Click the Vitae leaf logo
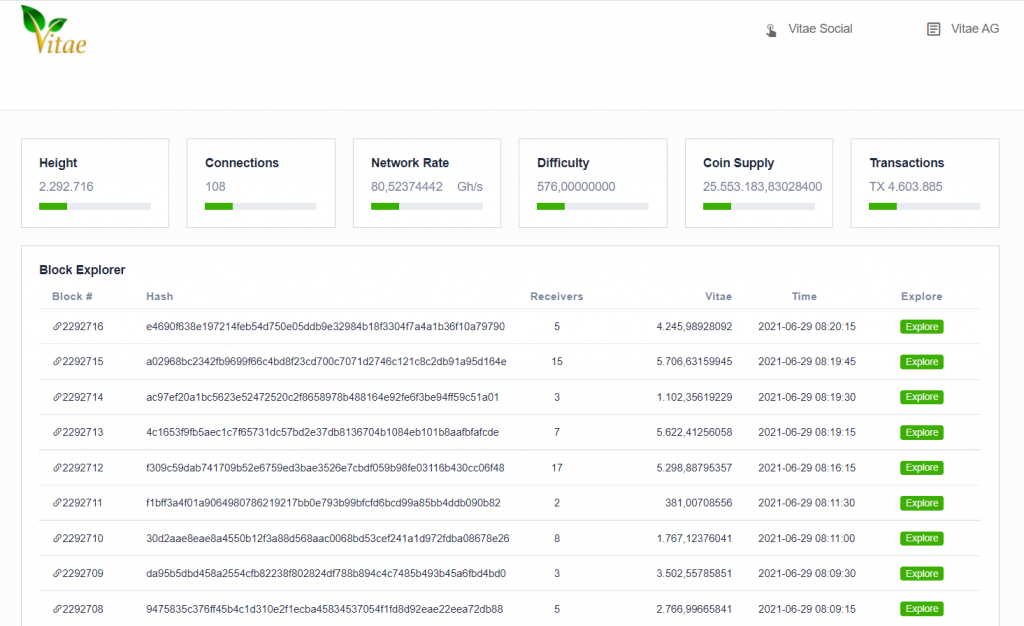This screenshot has width=1024, height=626. [x=53, y=31]
